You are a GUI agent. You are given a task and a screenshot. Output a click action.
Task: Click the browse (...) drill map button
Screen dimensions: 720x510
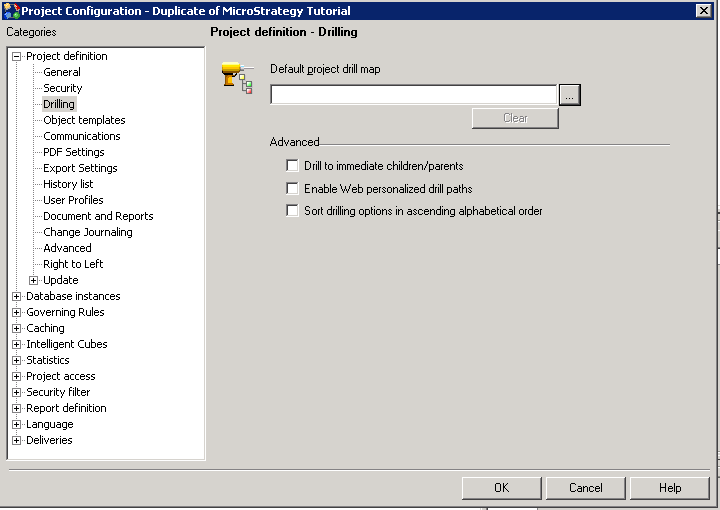point(570,95)
